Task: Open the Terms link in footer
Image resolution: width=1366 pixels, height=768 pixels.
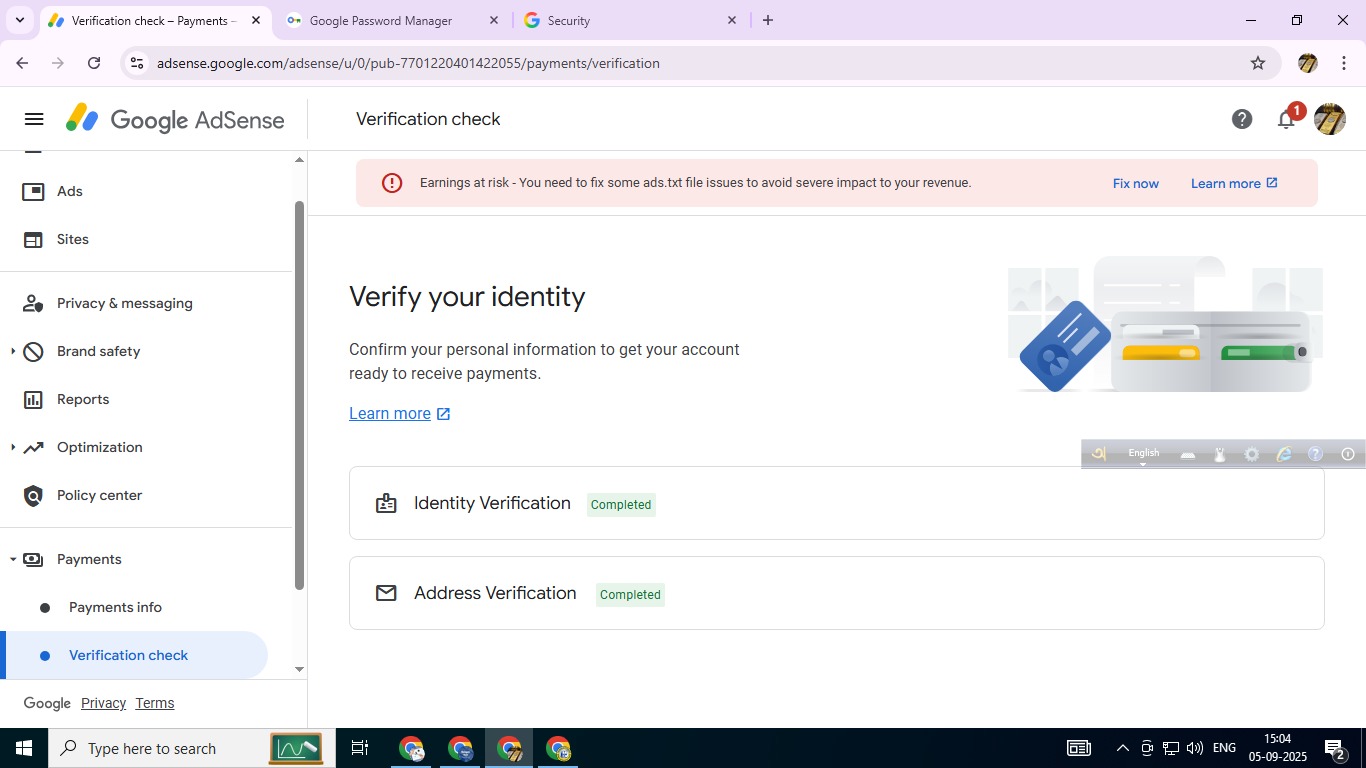Action: click(155, 703)
